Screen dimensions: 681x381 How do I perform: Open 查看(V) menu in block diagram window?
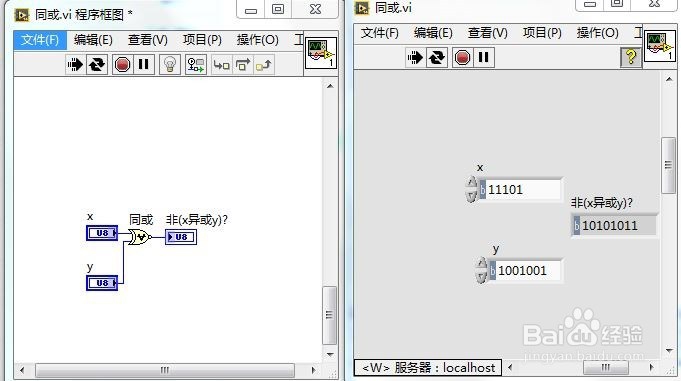(148, 40)
